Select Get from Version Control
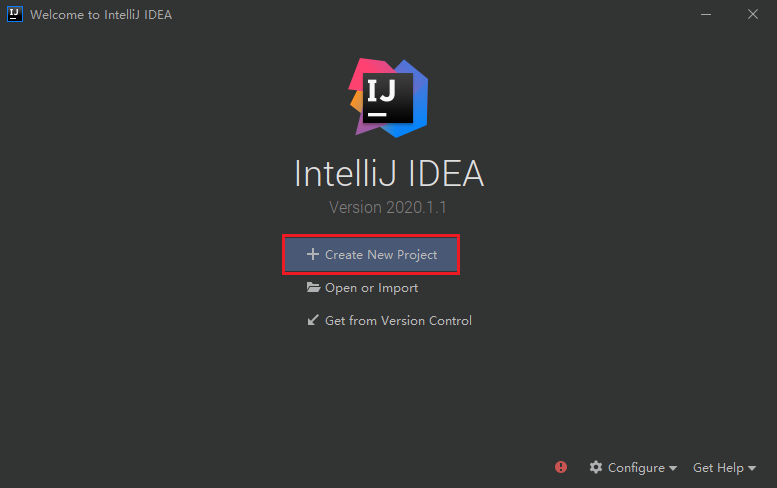777x488 pixels. pyautogui.click(x=398, y=321)
